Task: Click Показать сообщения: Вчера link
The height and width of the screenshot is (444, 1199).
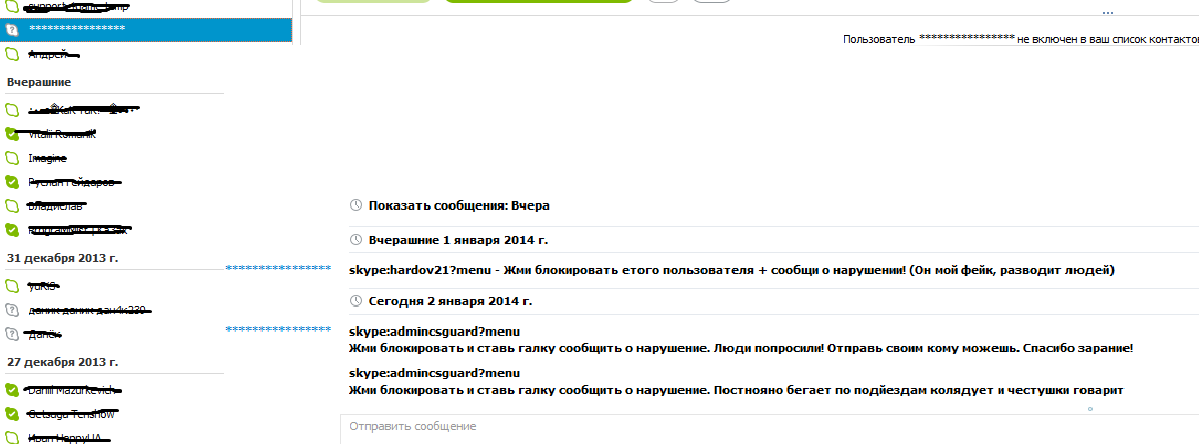Action: click(x=460, y=206)
